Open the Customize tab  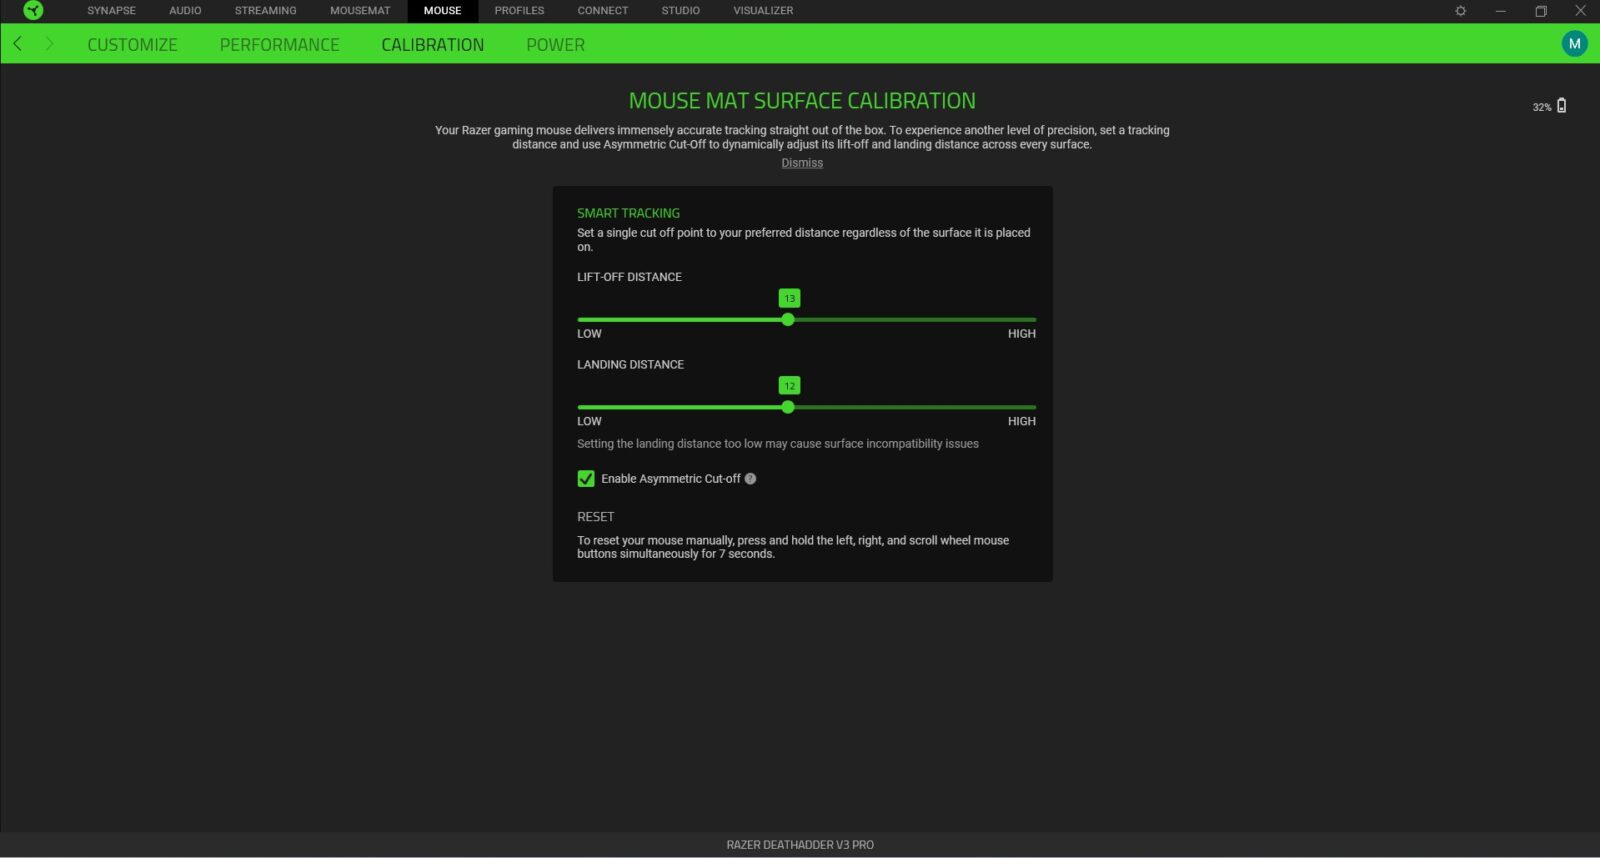[x=132, y=45]
